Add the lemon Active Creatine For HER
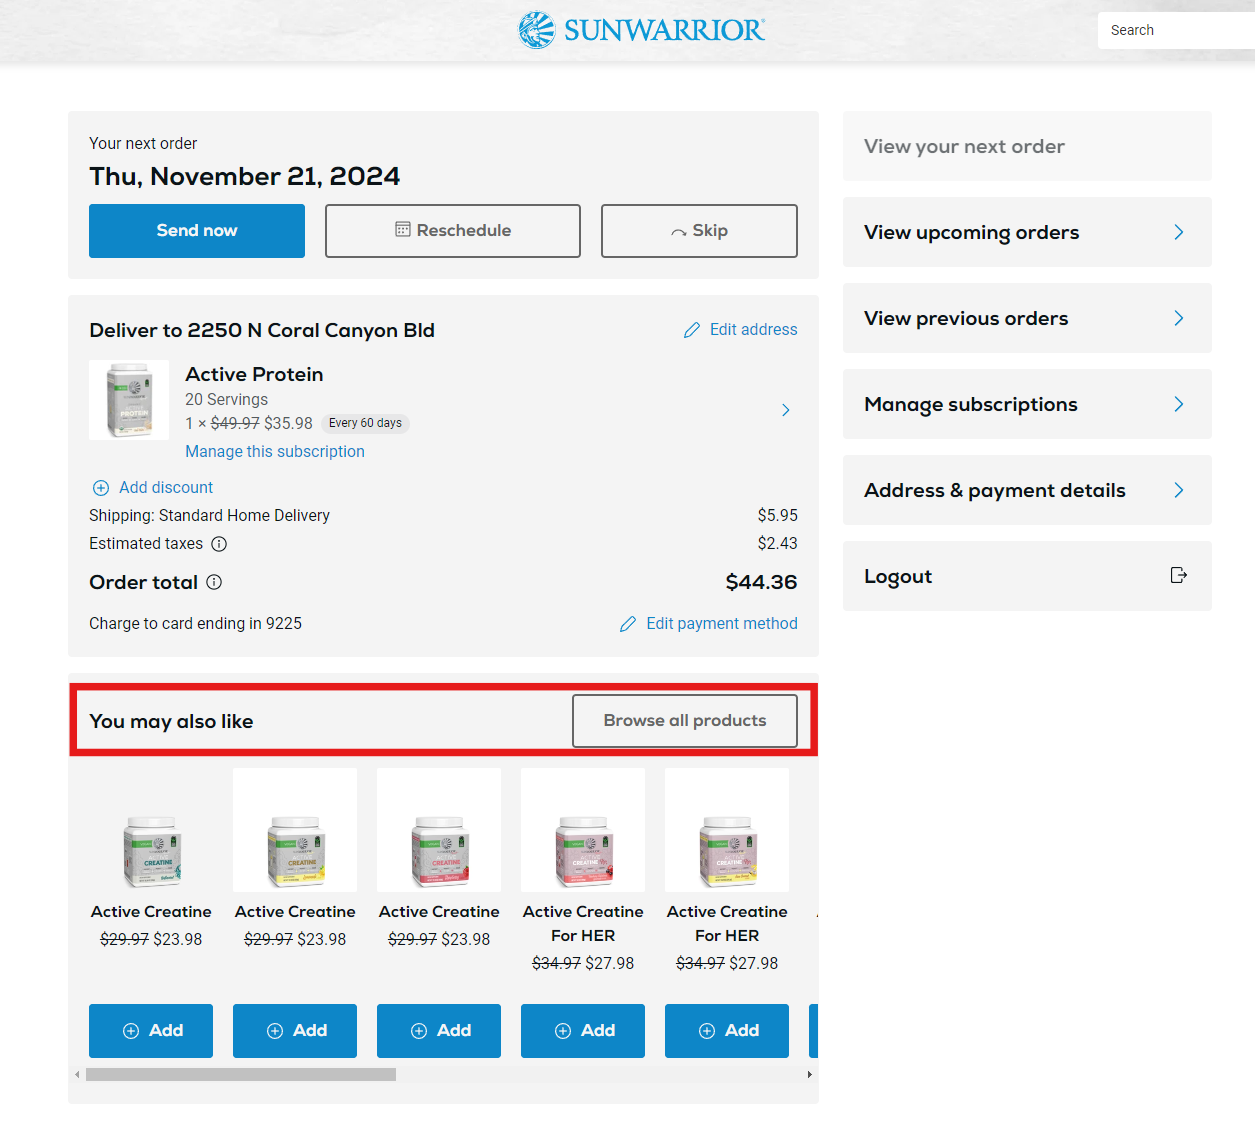1255x1122 pixels. coord(727,1031)
